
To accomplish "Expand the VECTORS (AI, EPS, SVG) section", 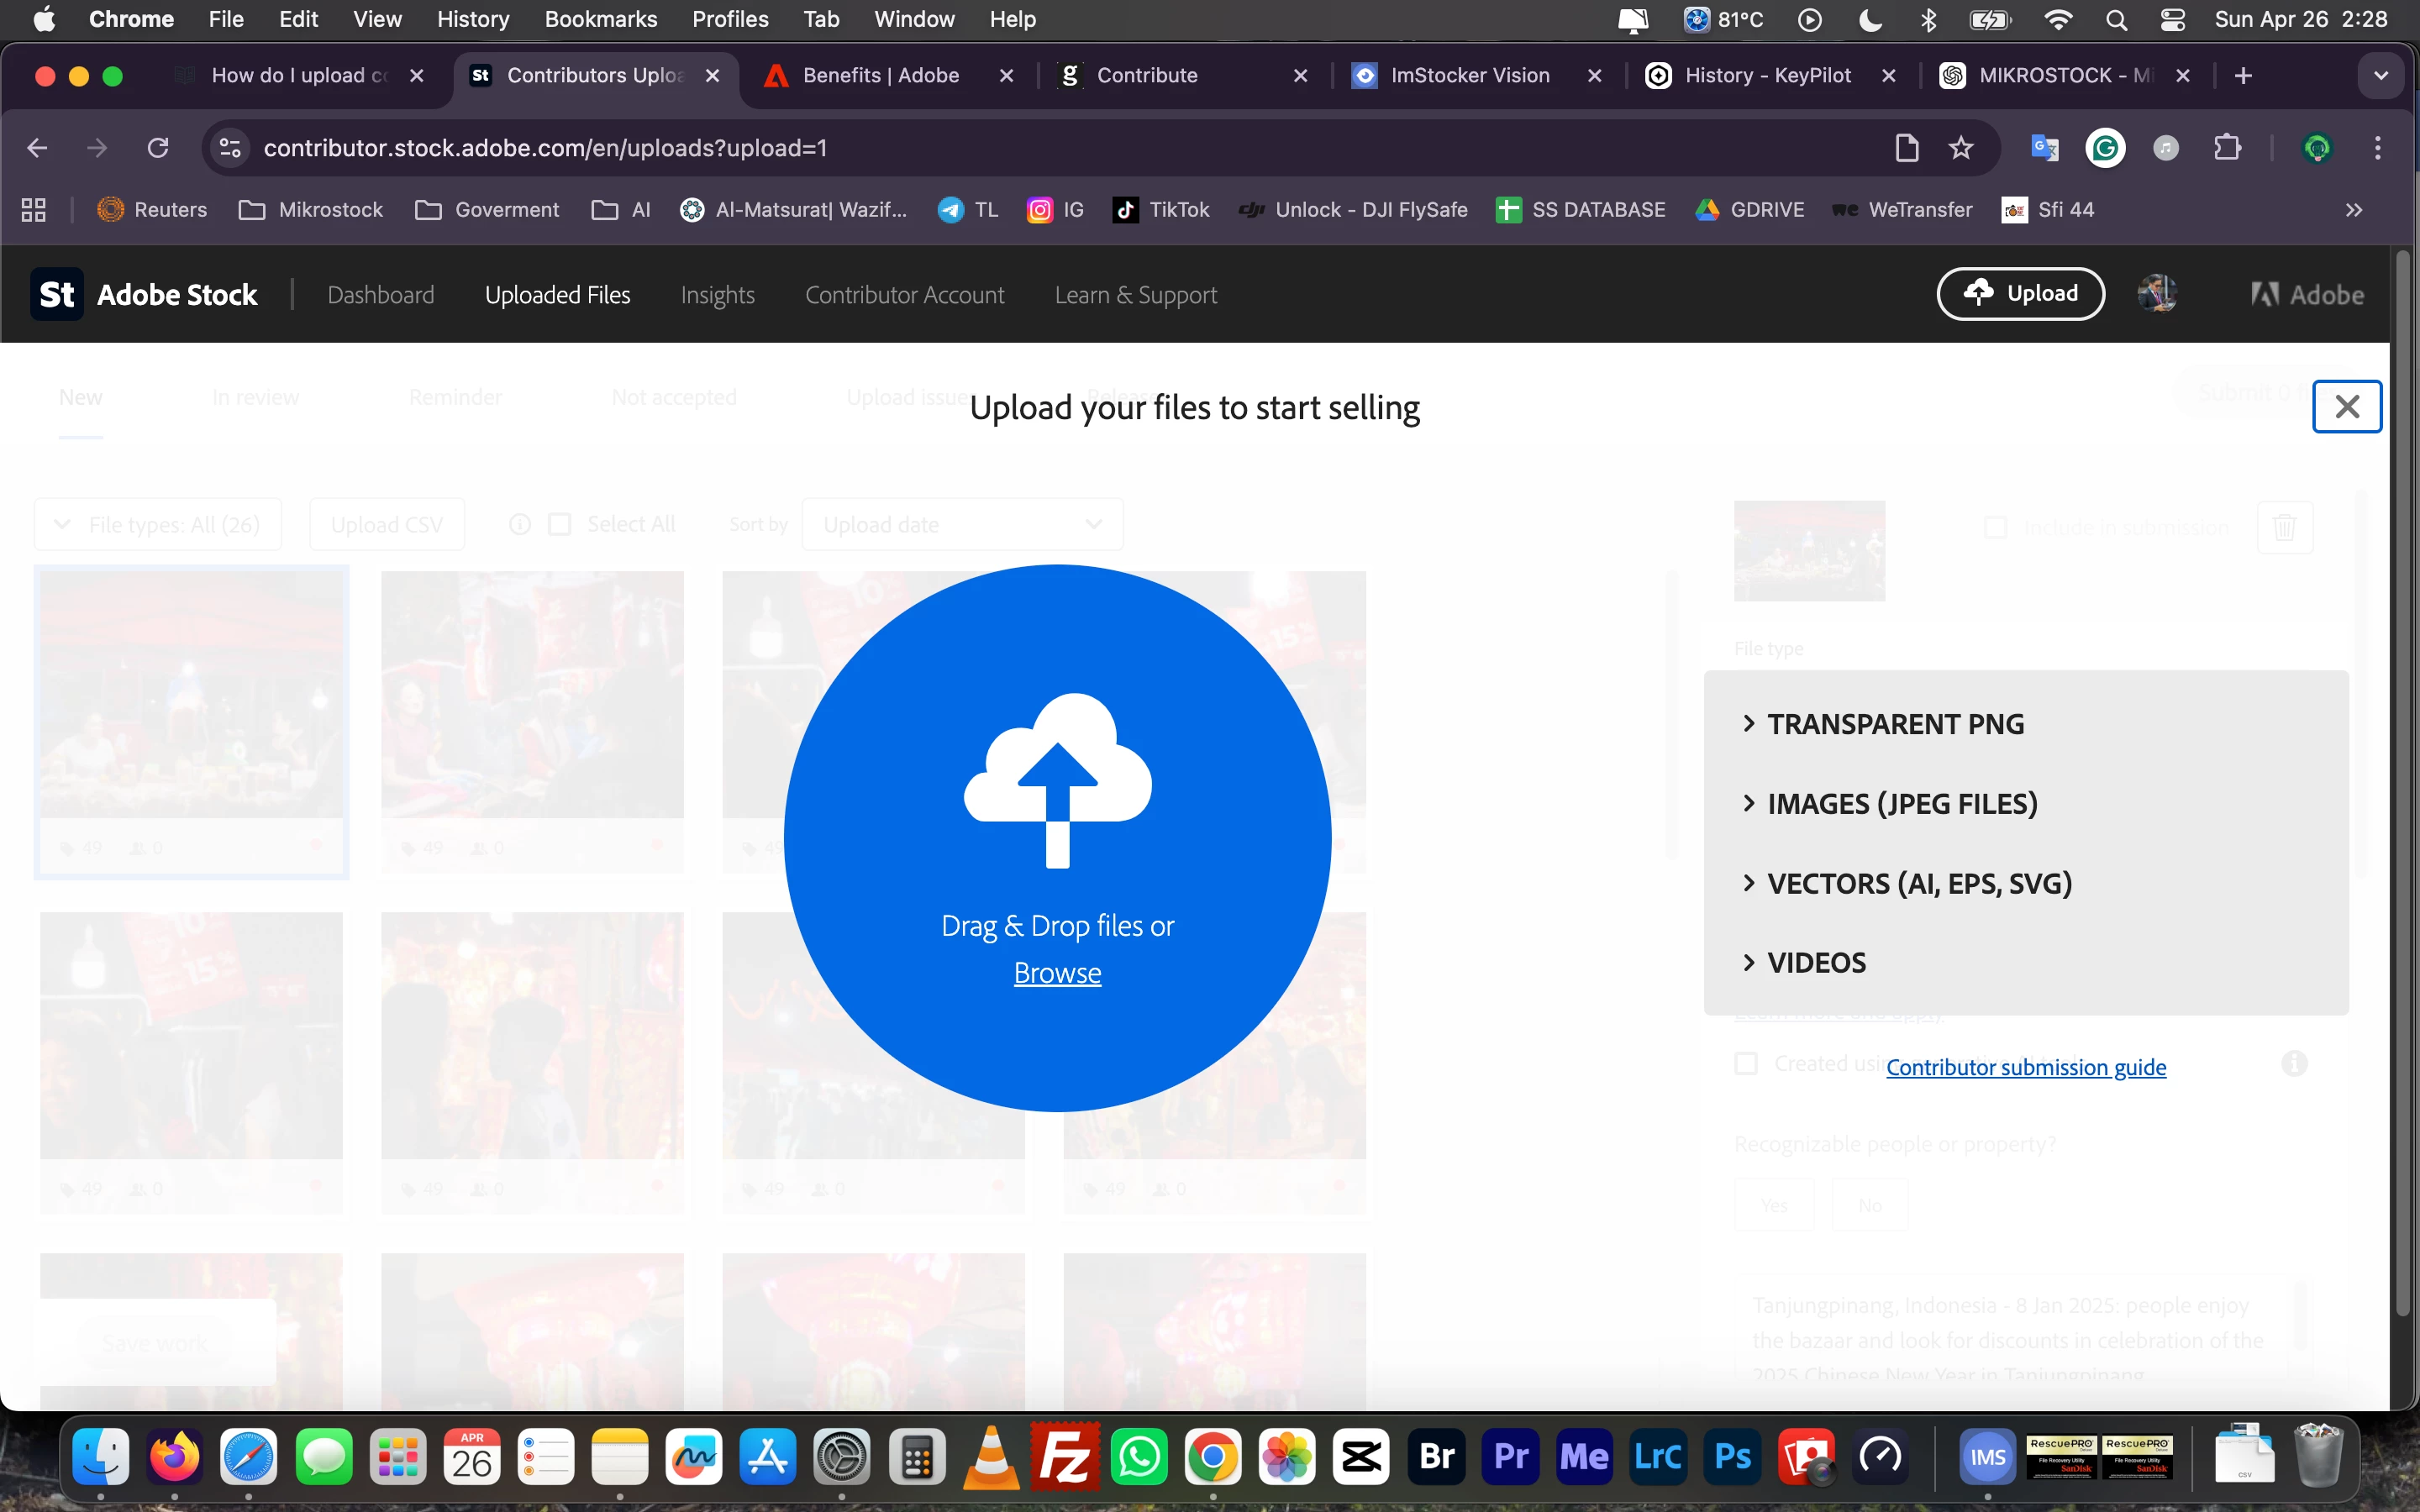I will point(1918,883).
